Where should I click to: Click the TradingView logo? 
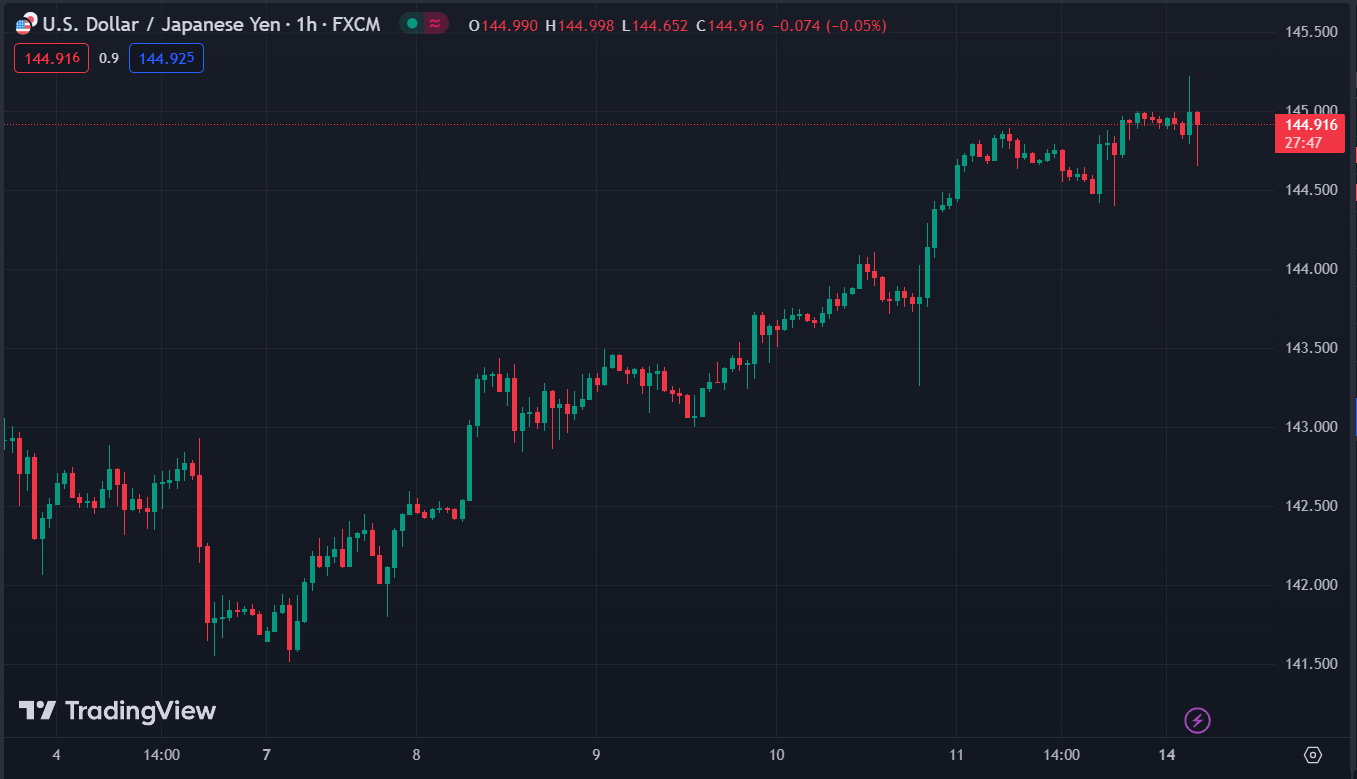tap(118, 711)
